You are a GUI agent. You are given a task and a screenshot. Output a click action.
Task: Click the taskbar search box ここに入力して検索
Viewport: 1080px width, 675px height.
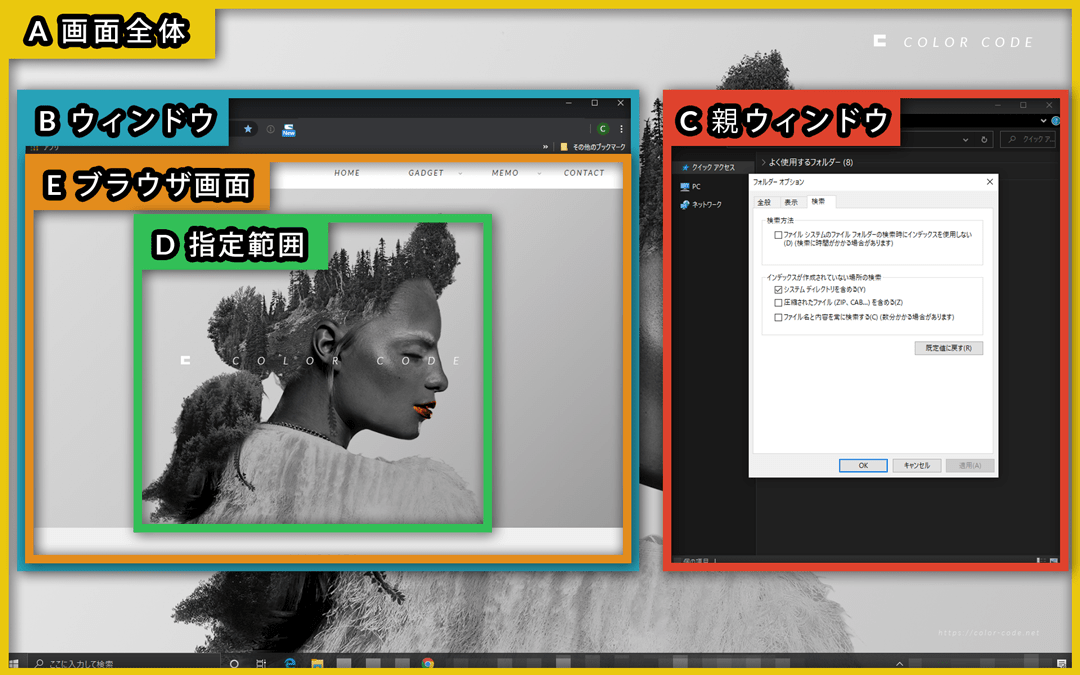(123, 663)
